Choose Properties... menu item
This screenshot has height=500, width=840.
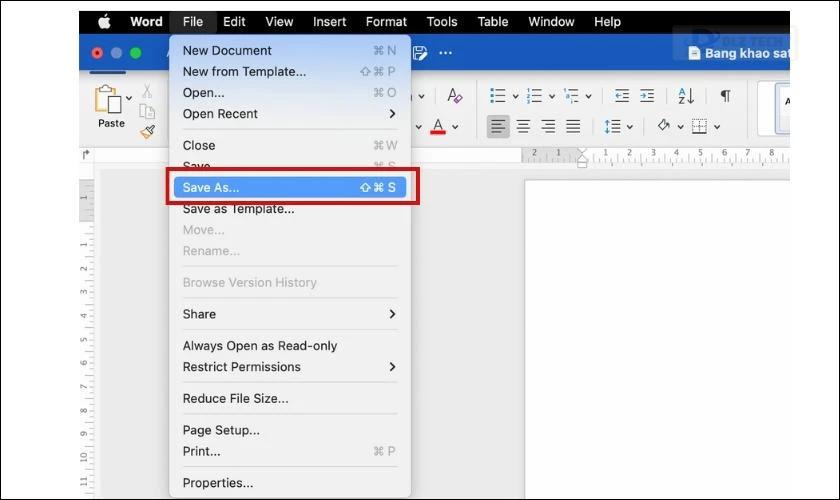[x=290, y=483]
